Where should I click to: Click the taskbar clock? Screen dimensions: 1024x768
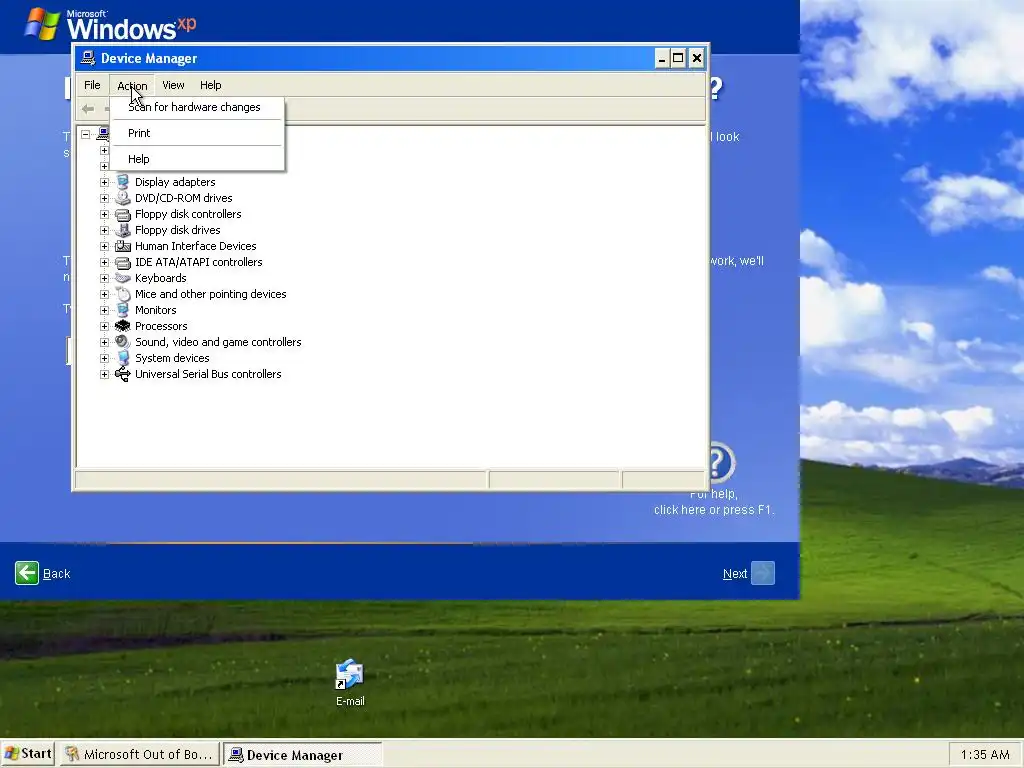[985, 754]
